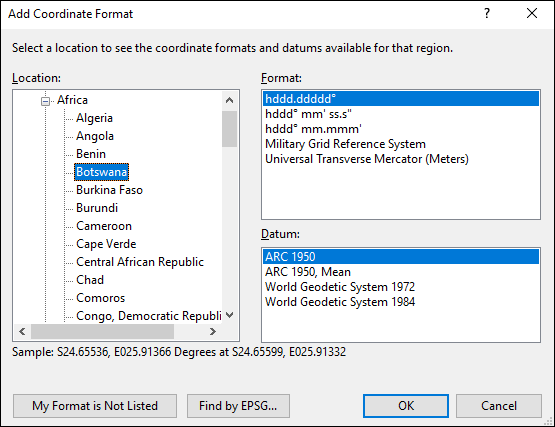Select Chad in the location list
Screen dimensions: 555x427
[x=90, y=280]
